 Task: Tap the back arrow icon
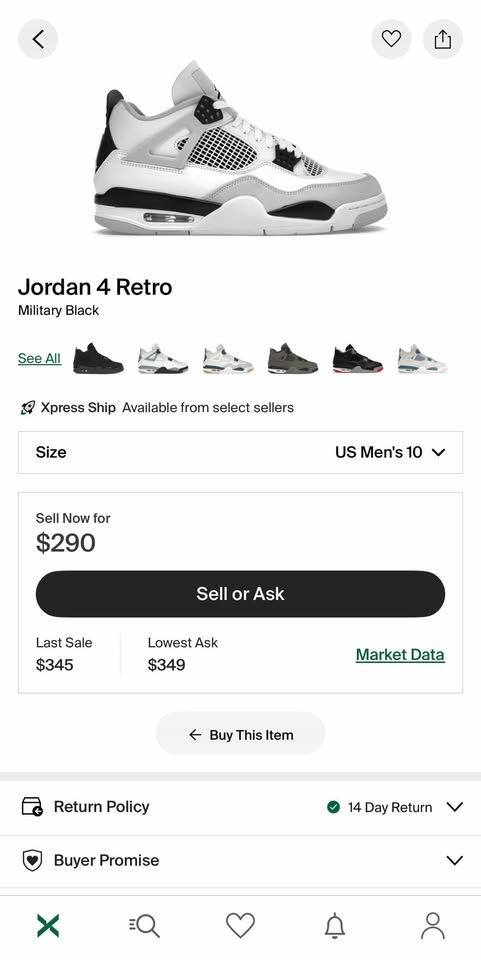38,39
